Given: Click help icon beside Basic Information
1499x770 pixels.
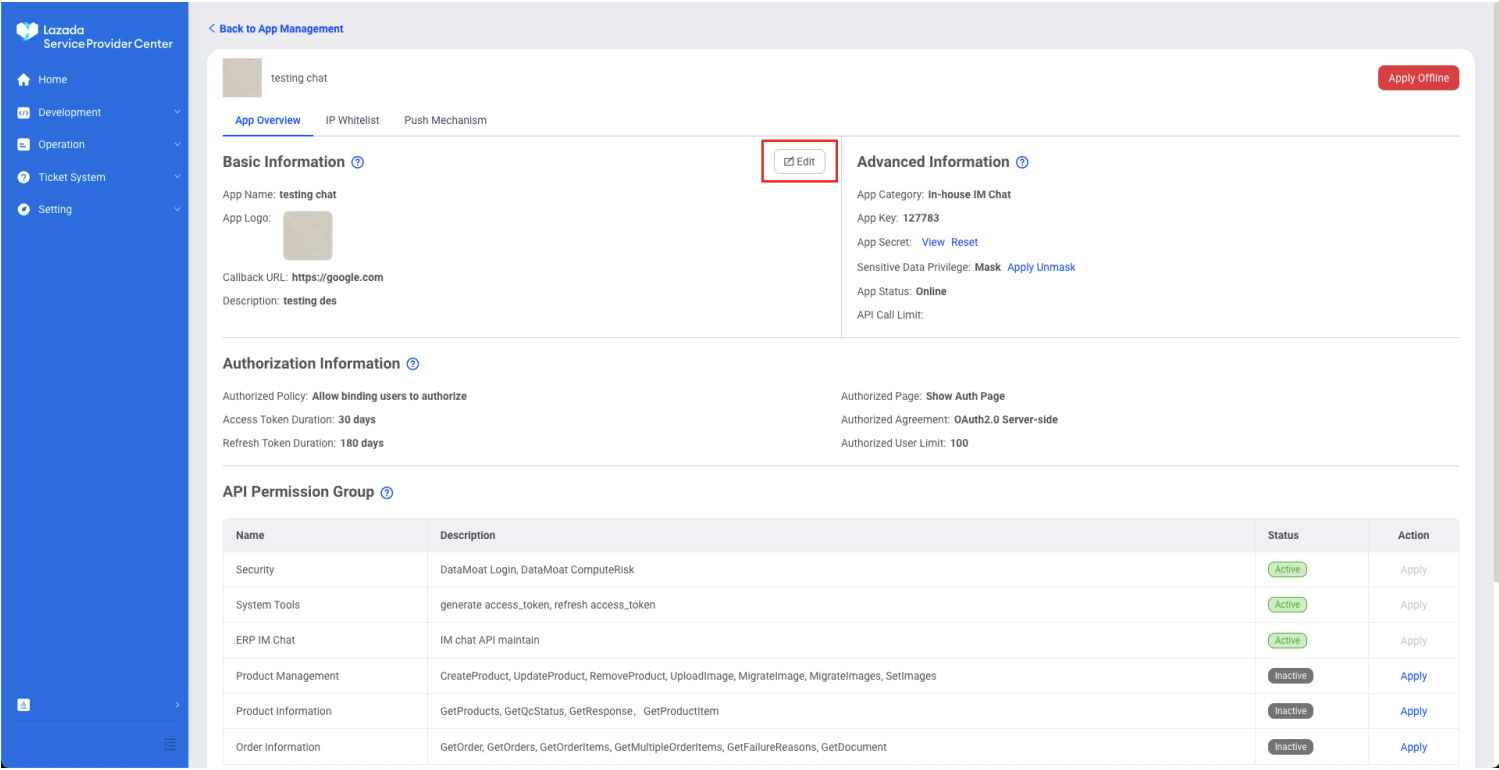Looking at the screenshot, I should point(358,162).
